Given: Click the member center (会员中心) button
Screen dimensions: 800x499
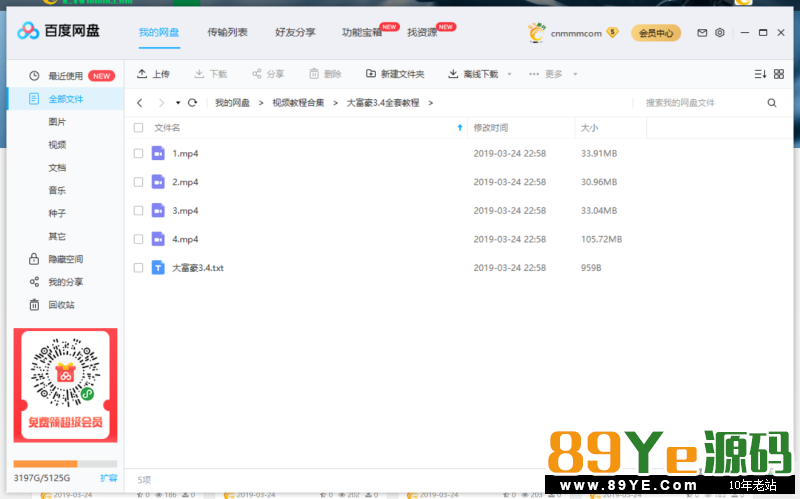Looking at the screenshot, I should 656,33.
